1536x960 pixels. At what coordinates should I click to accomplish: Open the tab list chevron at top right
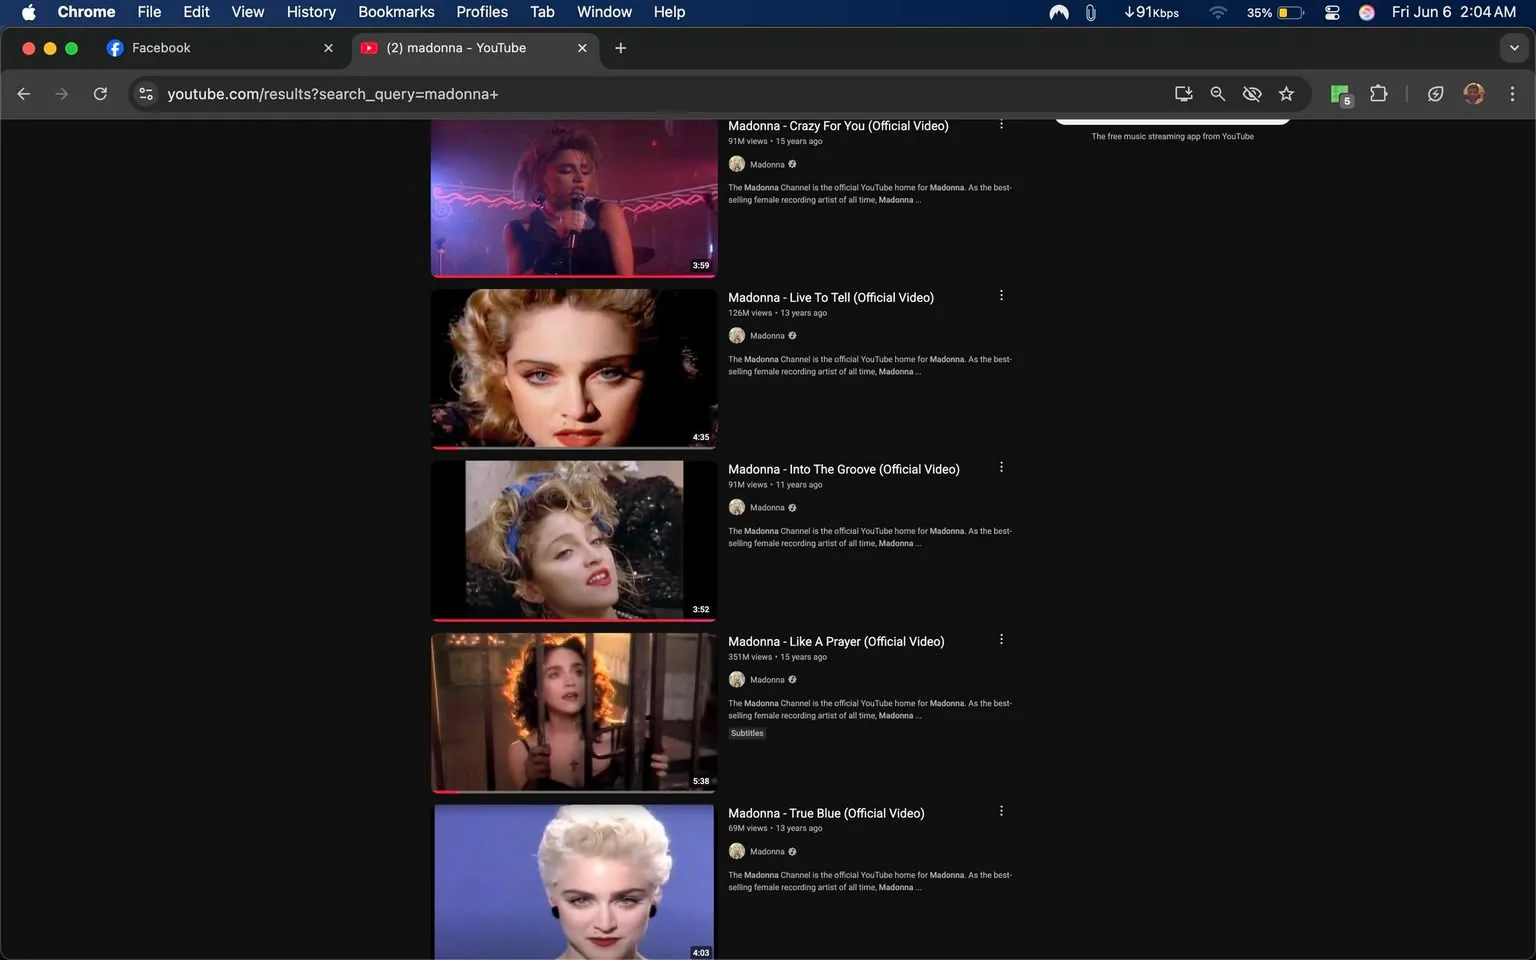(x=1513, y=47)
